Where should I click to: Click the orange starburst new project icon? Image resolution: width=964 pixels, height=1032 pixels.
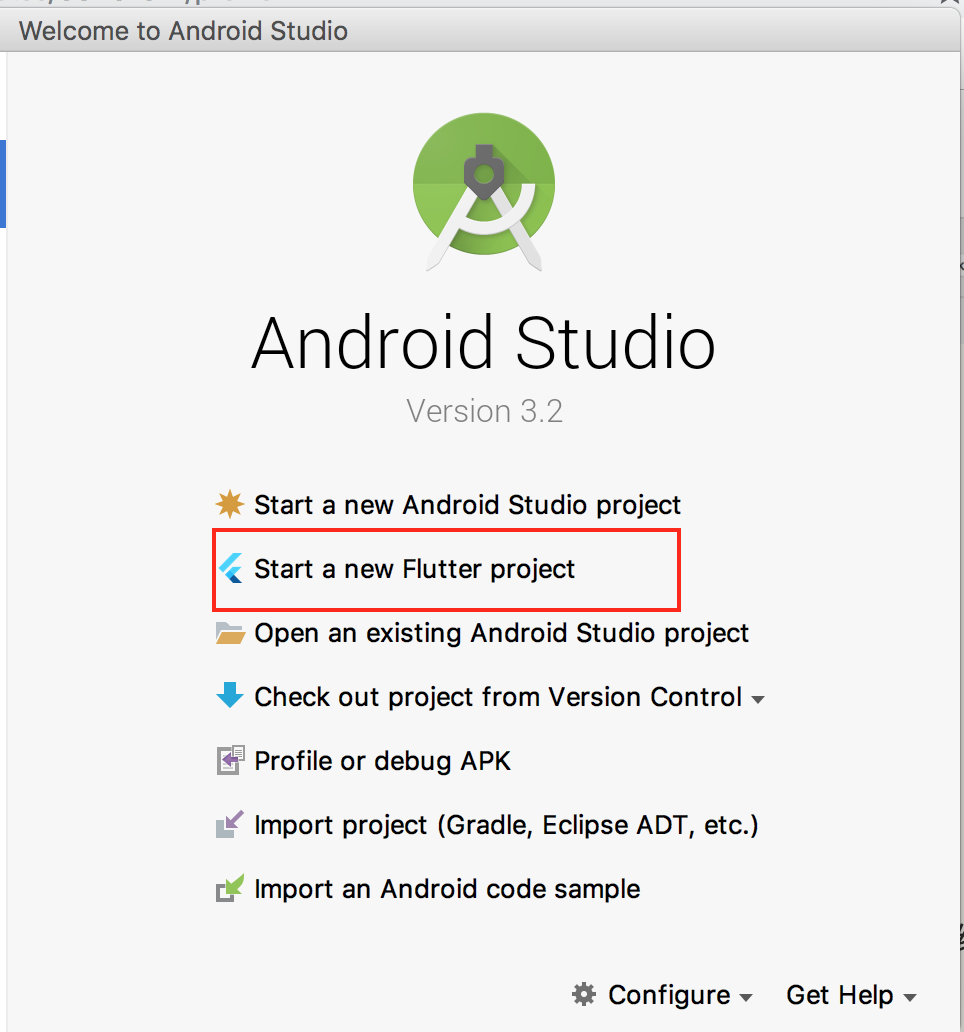click(230, 505)
